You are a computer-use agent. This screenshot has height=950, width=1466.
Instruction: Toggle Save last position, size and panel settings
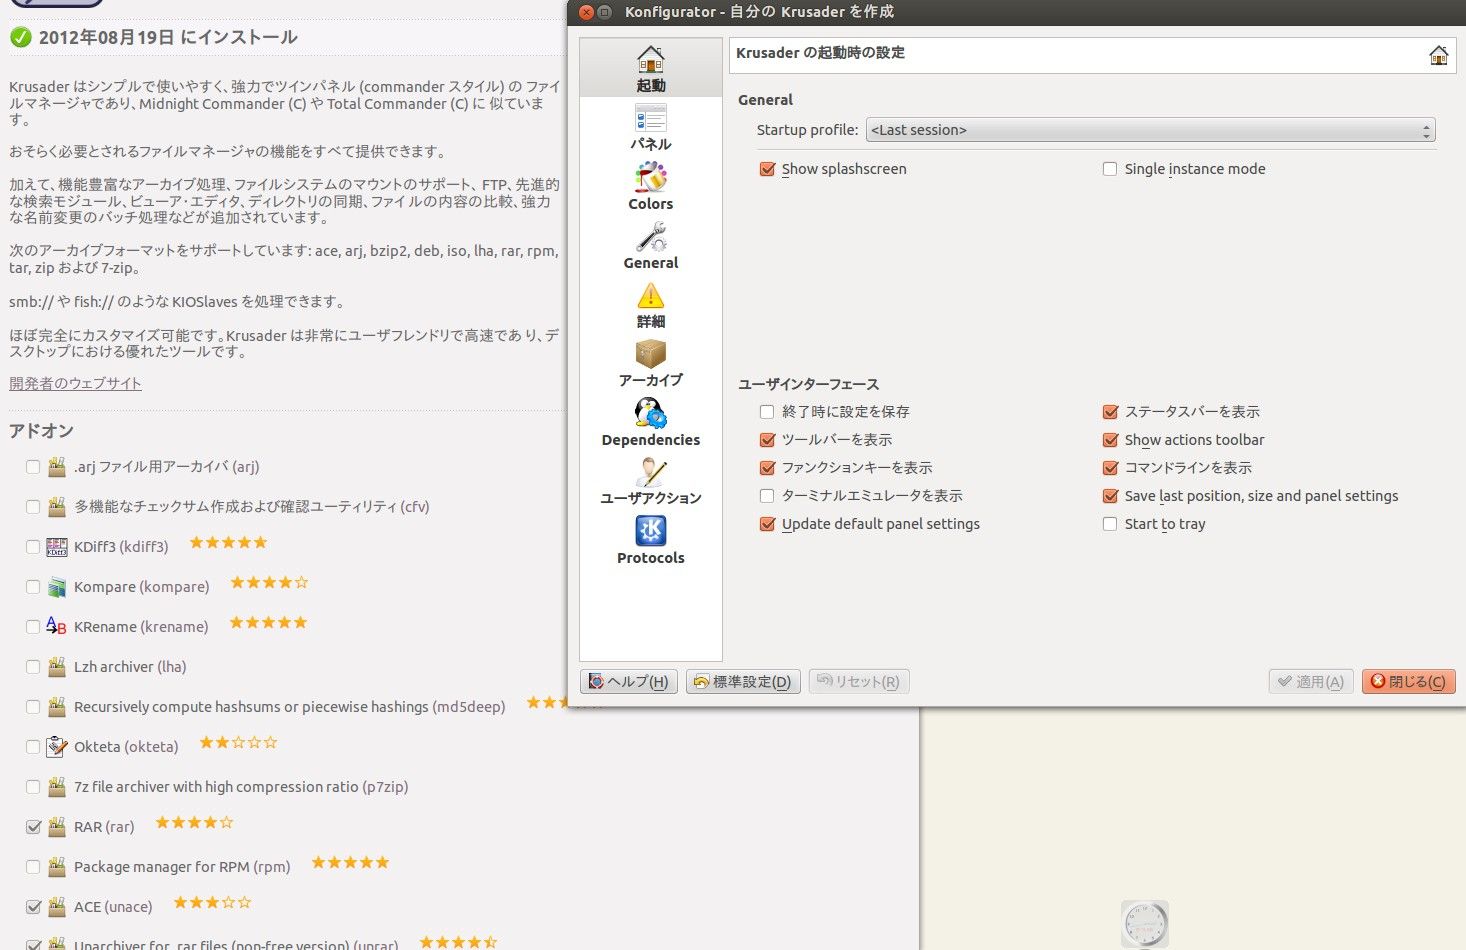point(1110,496)
